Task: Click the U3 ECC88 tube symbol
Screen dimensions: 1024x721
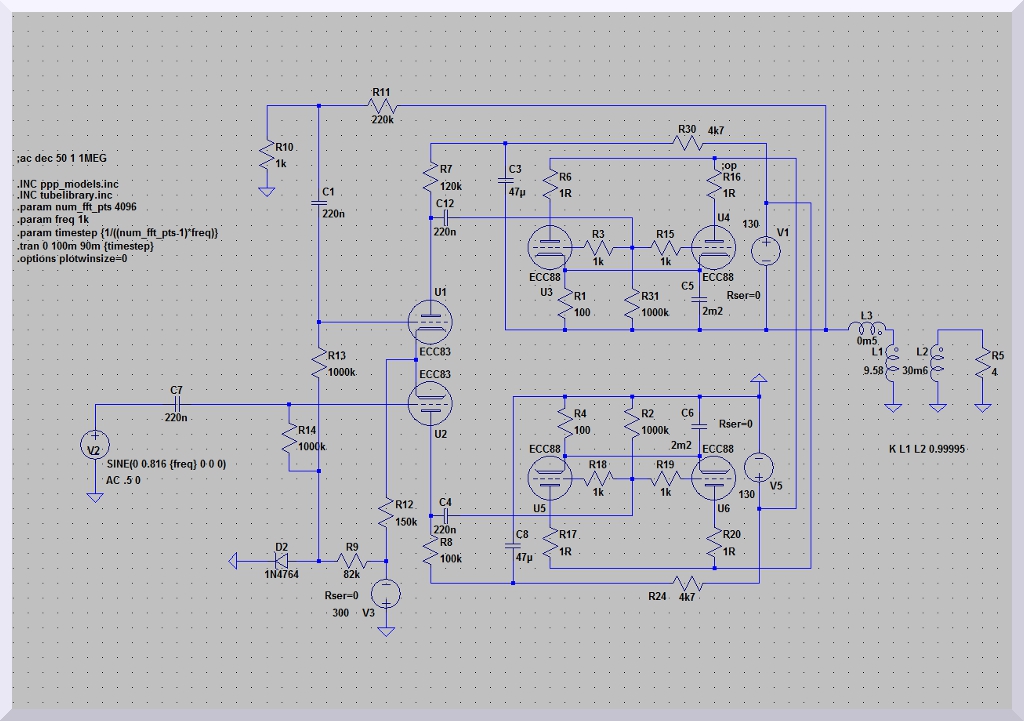Action: point(549,244)
